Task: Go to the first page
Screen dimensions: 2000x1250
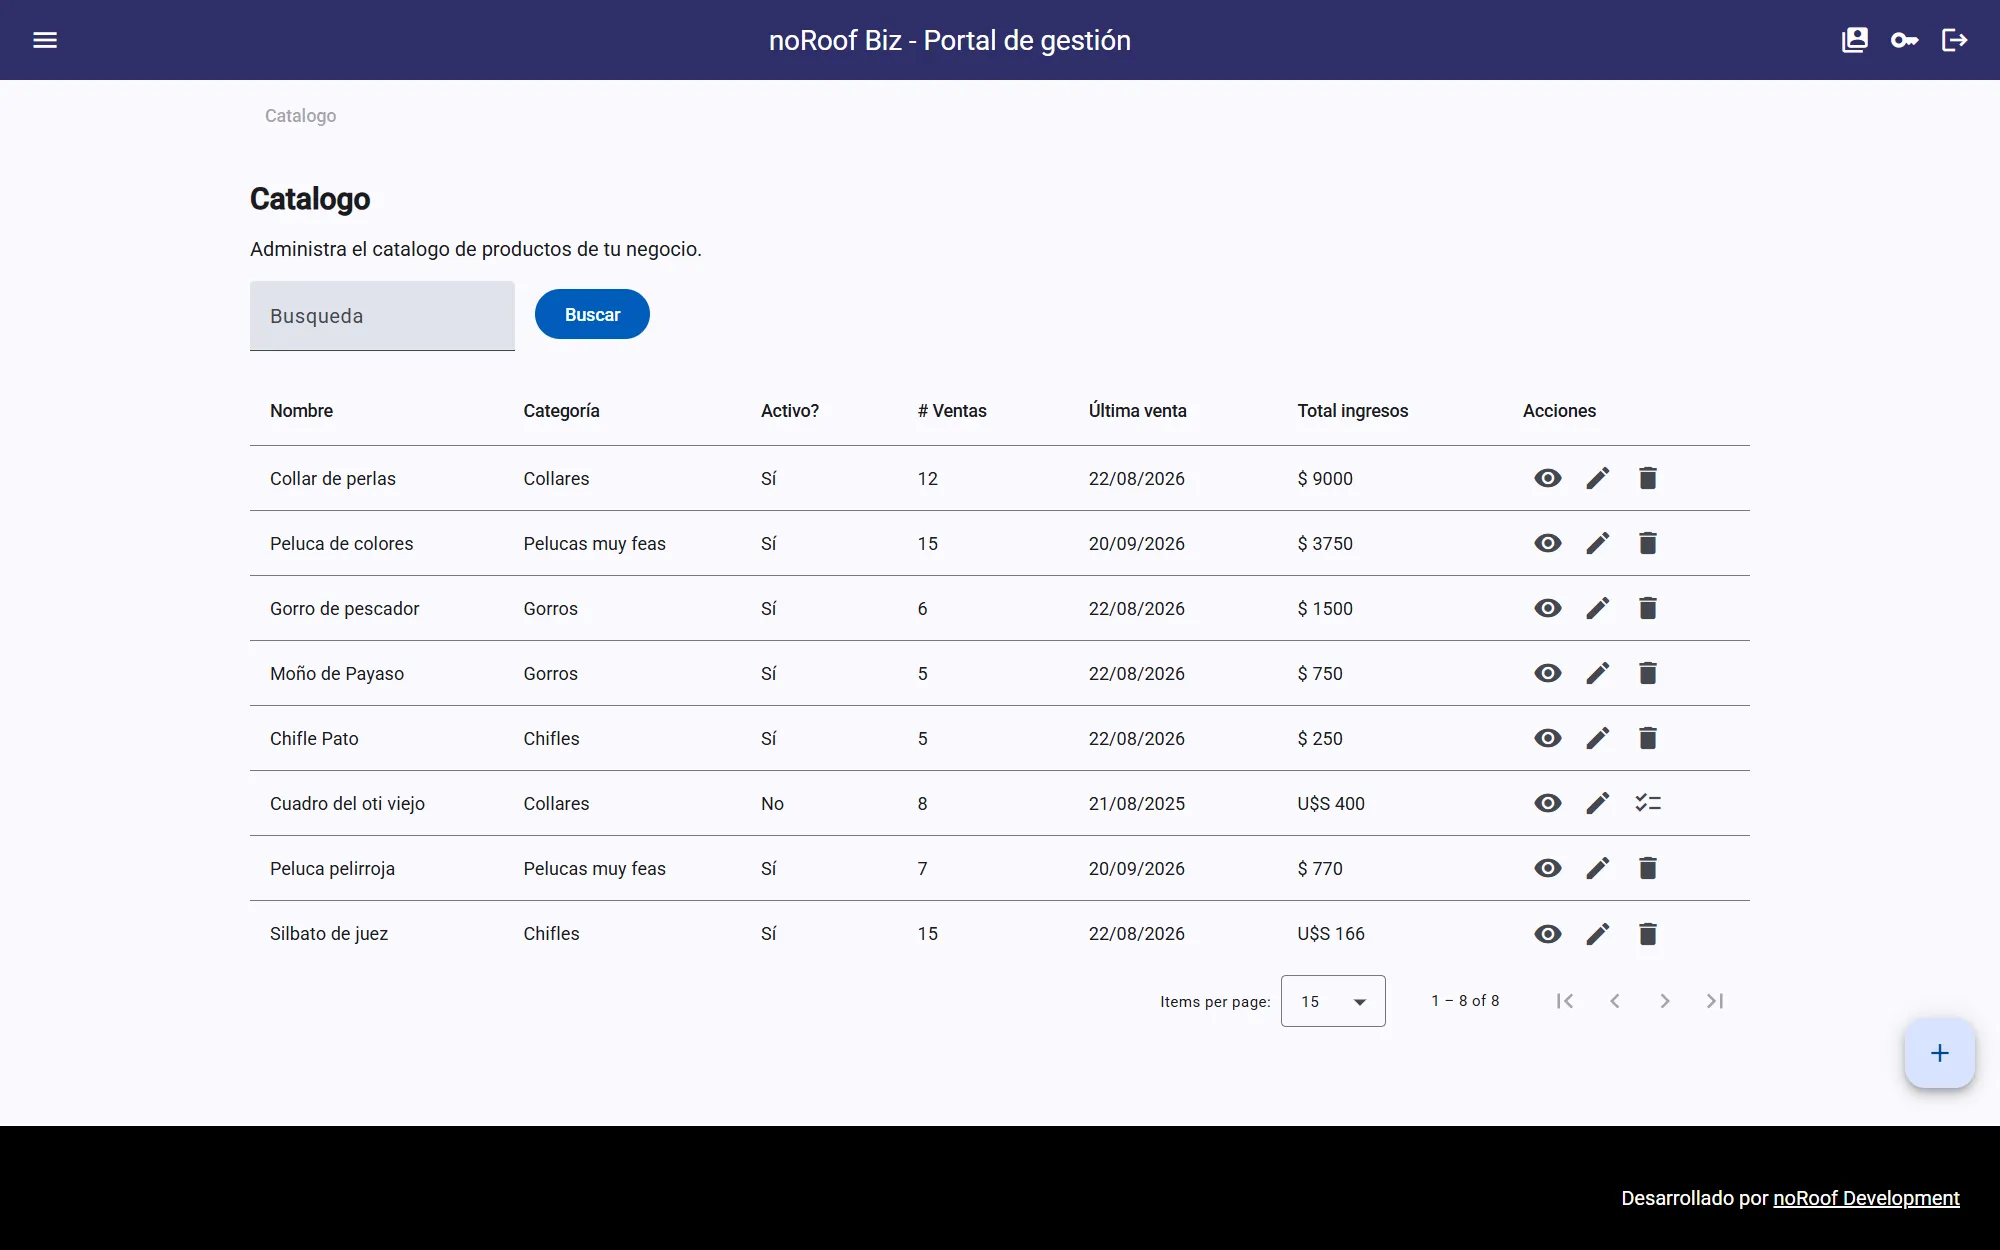Action: [x=1565, y=1001]
